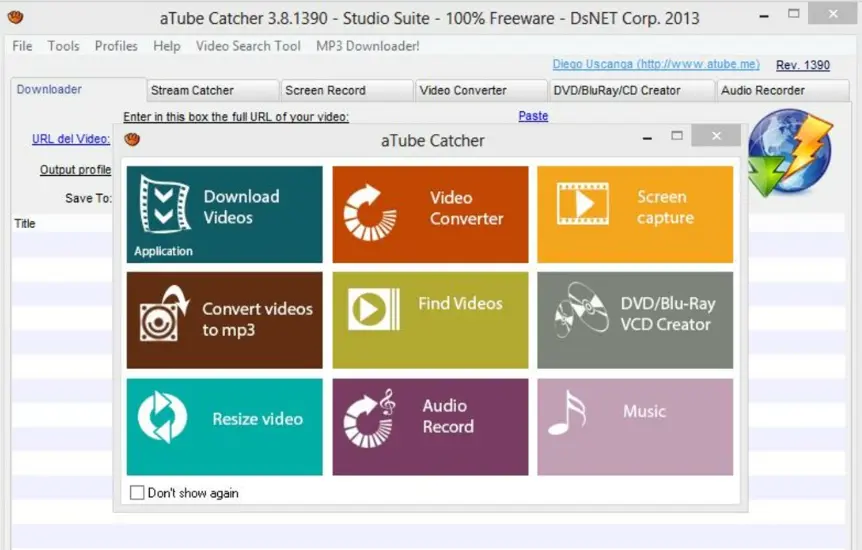Click the Download Videos tile icon
The image size is (862, 550).
point(165,204)
